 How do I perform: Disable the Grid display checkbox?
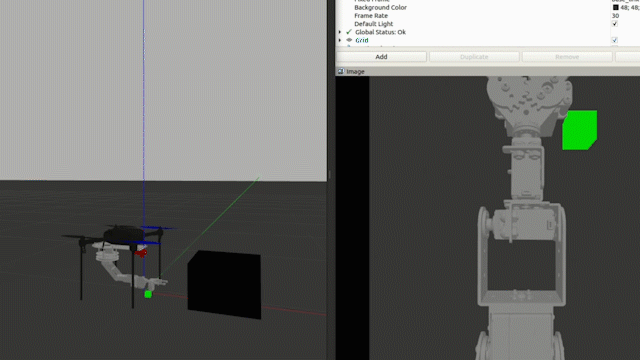click(x=615, y=40)
